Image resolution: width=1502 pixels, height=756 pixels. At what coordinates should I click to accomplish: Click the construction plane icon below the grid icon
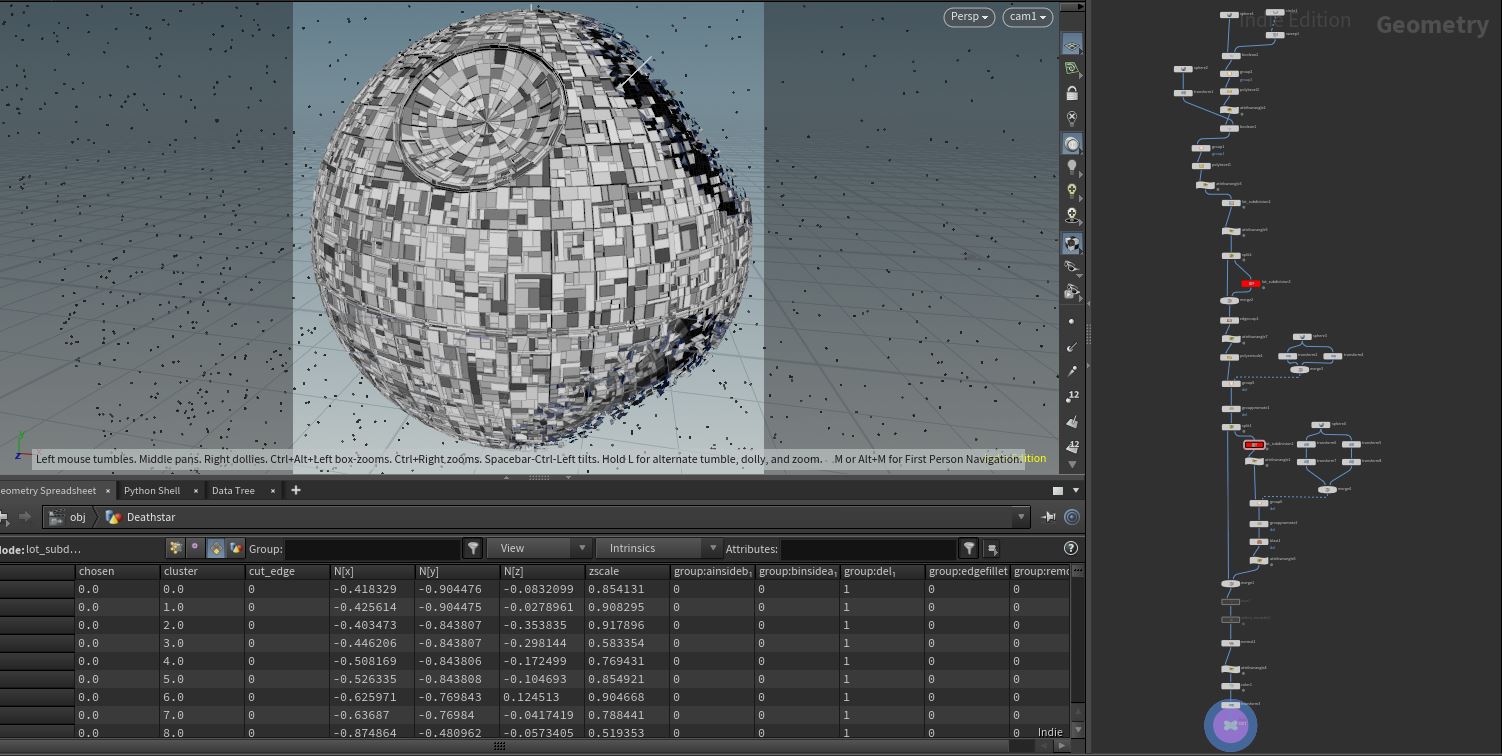(1071, 69)
